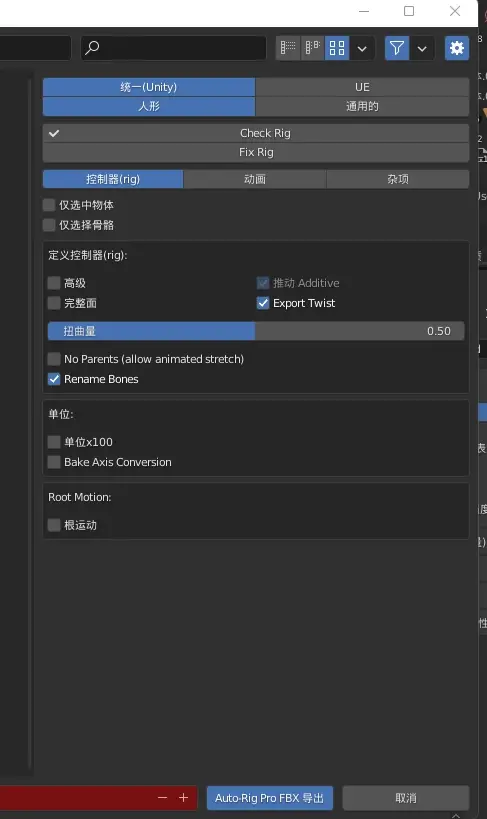Select vertical list display mode icon

[x=288, y=48]
